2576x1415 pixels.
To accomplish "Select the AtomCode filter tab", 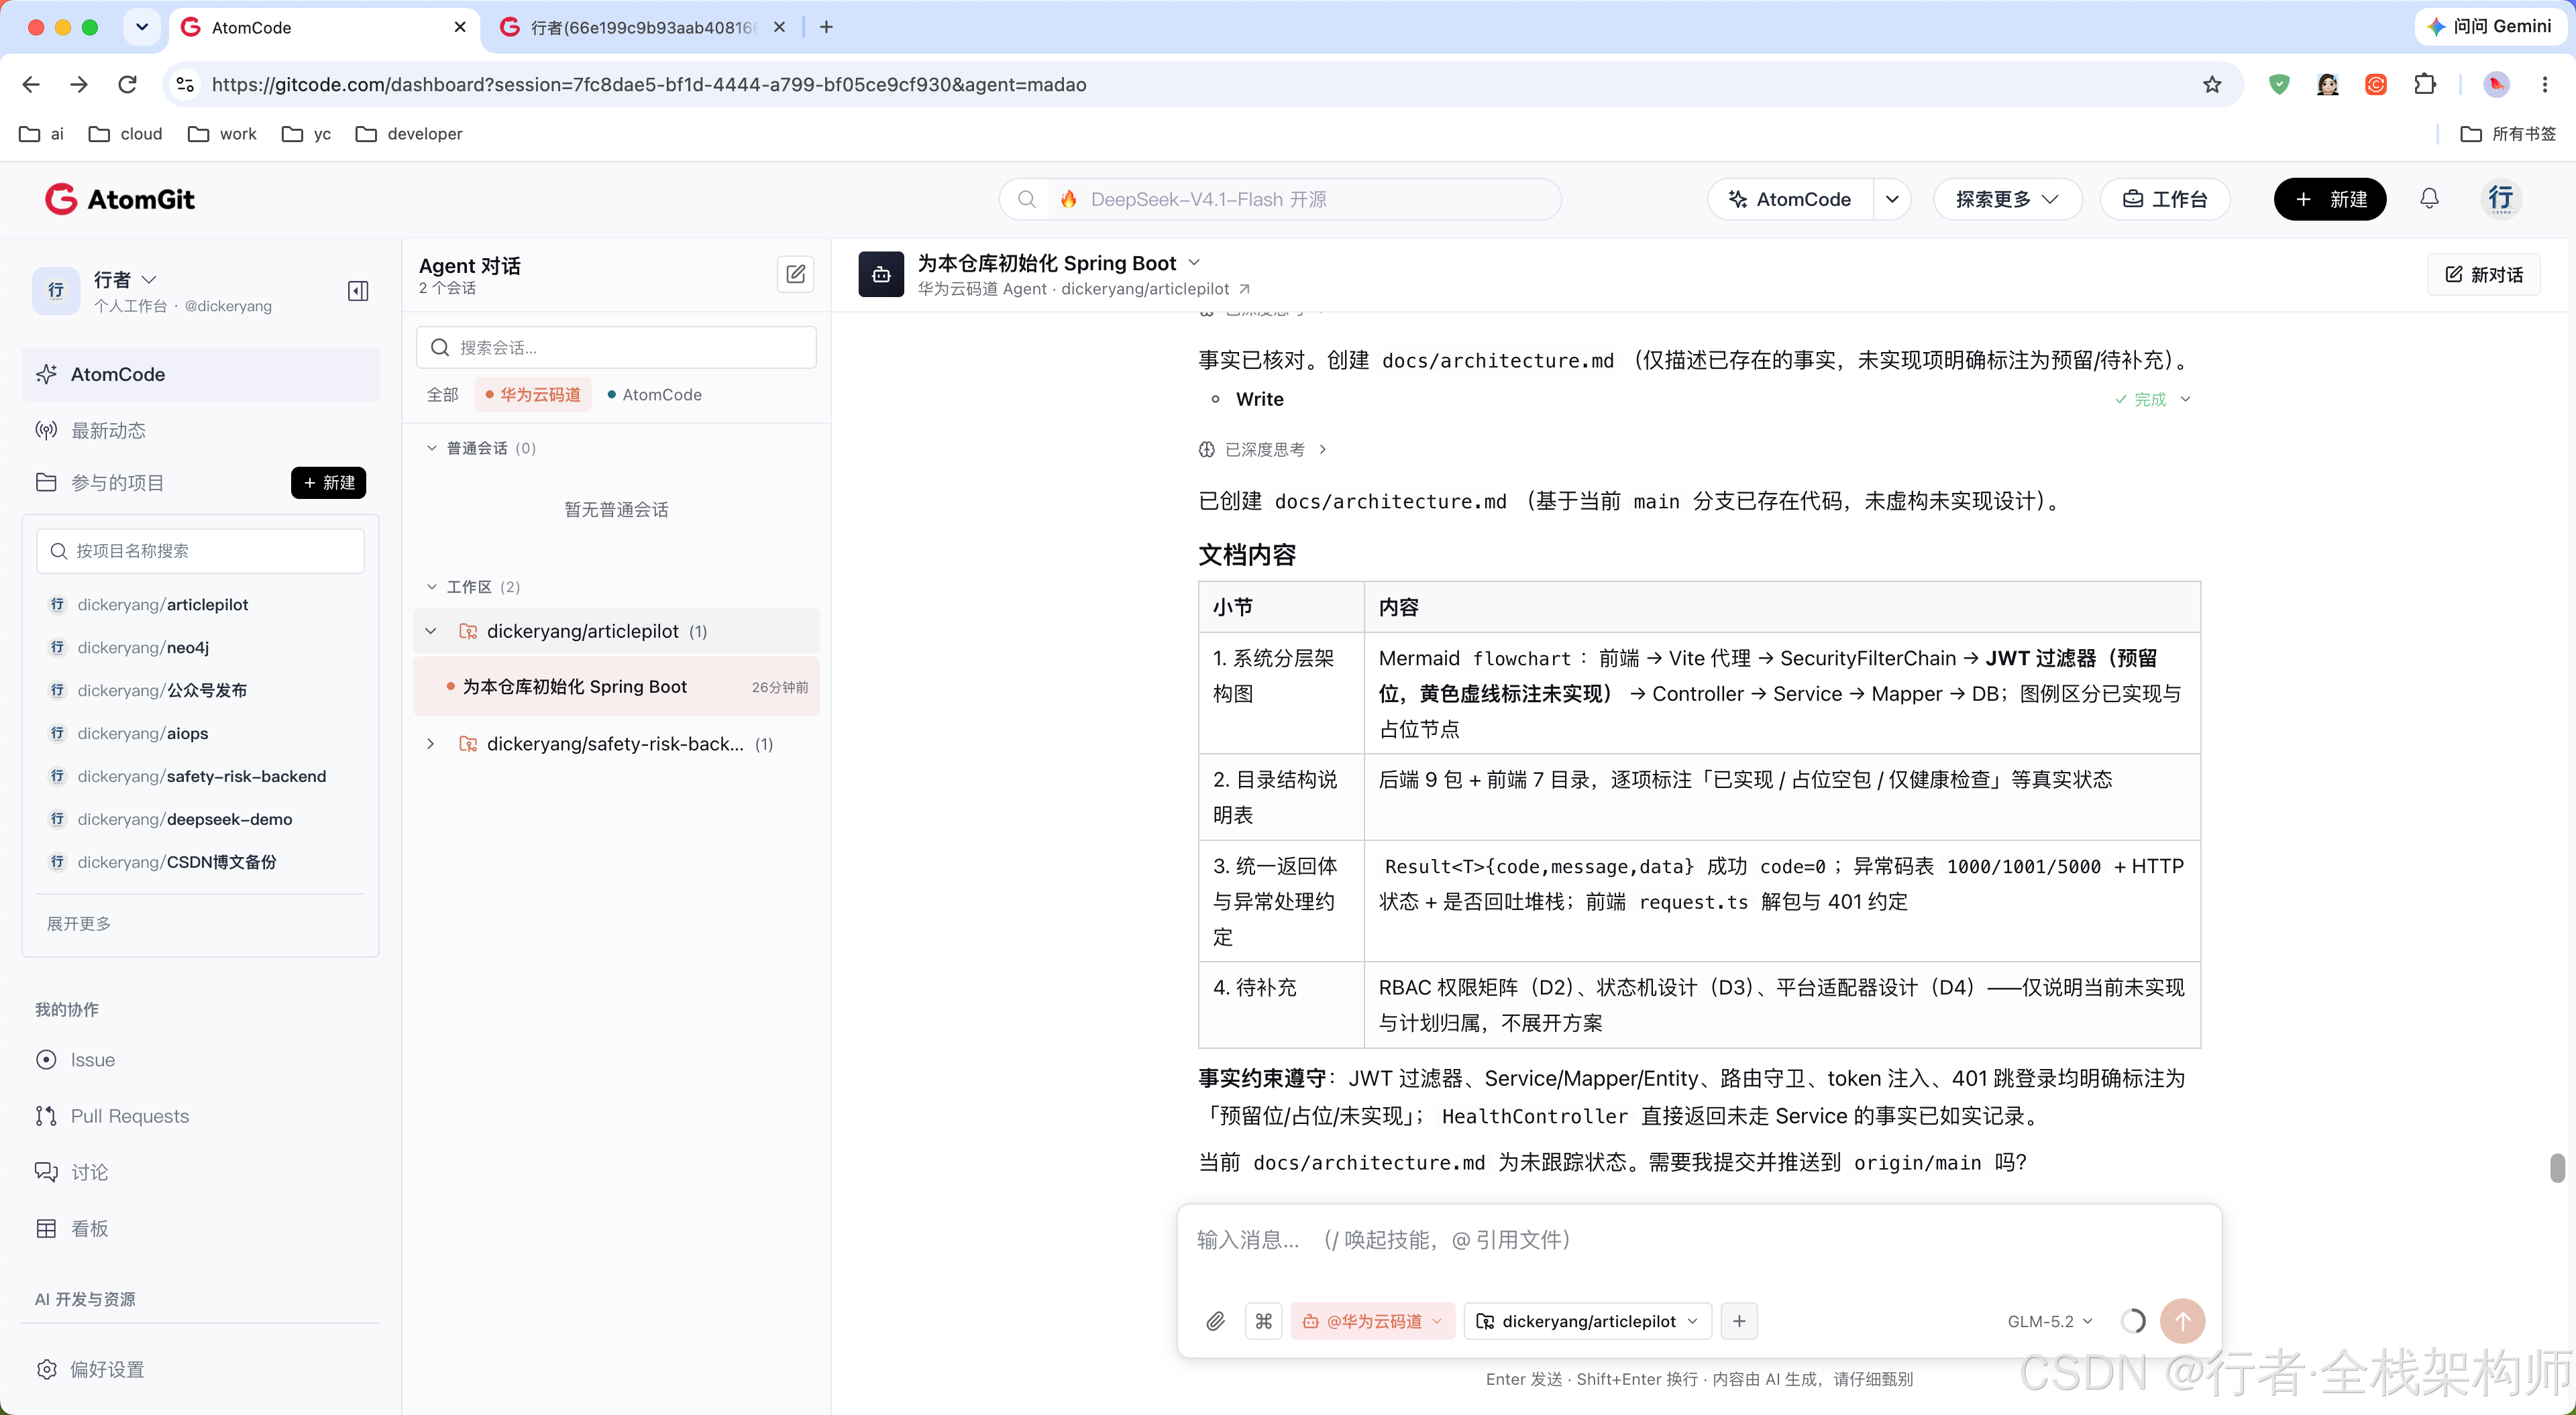I will pyautogui.click(x=654, y=395).
